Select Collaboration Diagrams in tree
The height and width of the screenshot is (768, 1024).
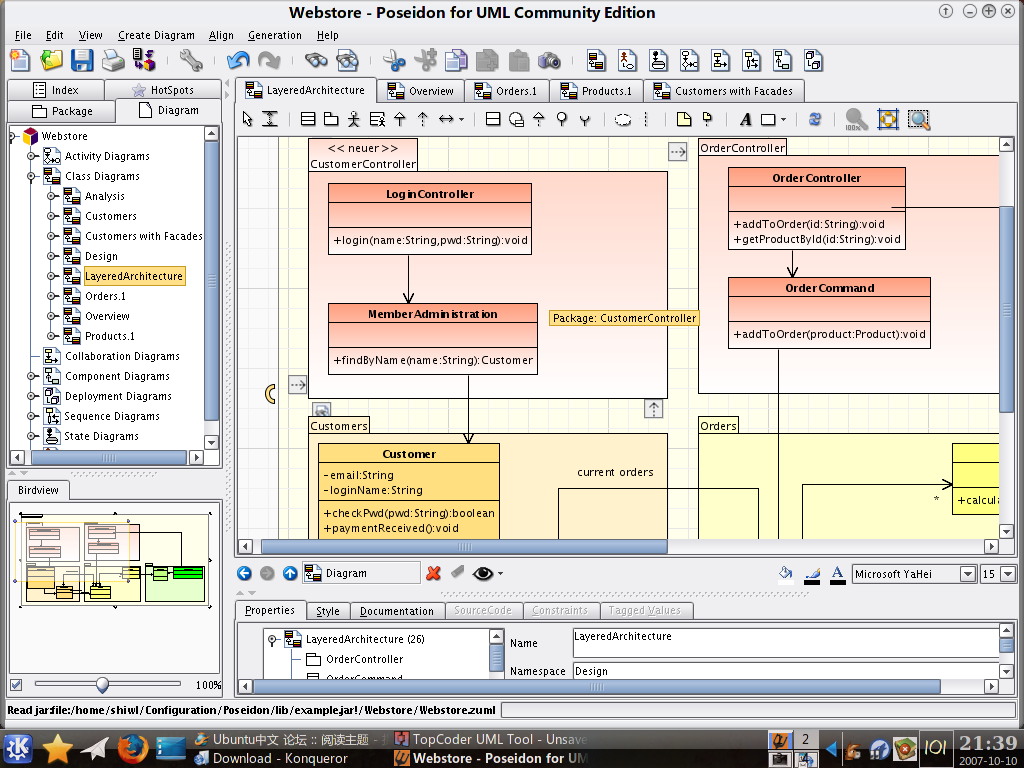point(122,356)
